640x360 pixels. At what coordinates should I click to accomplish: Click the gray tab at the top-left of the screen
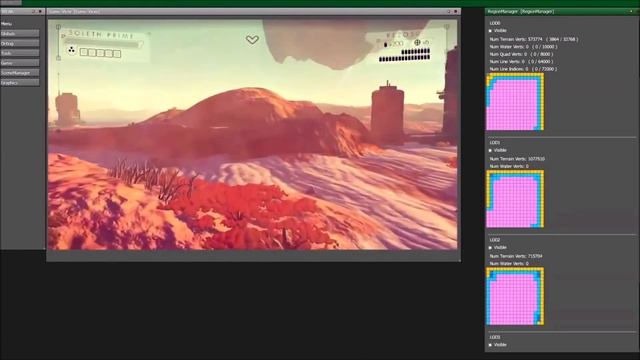point(11,2)
